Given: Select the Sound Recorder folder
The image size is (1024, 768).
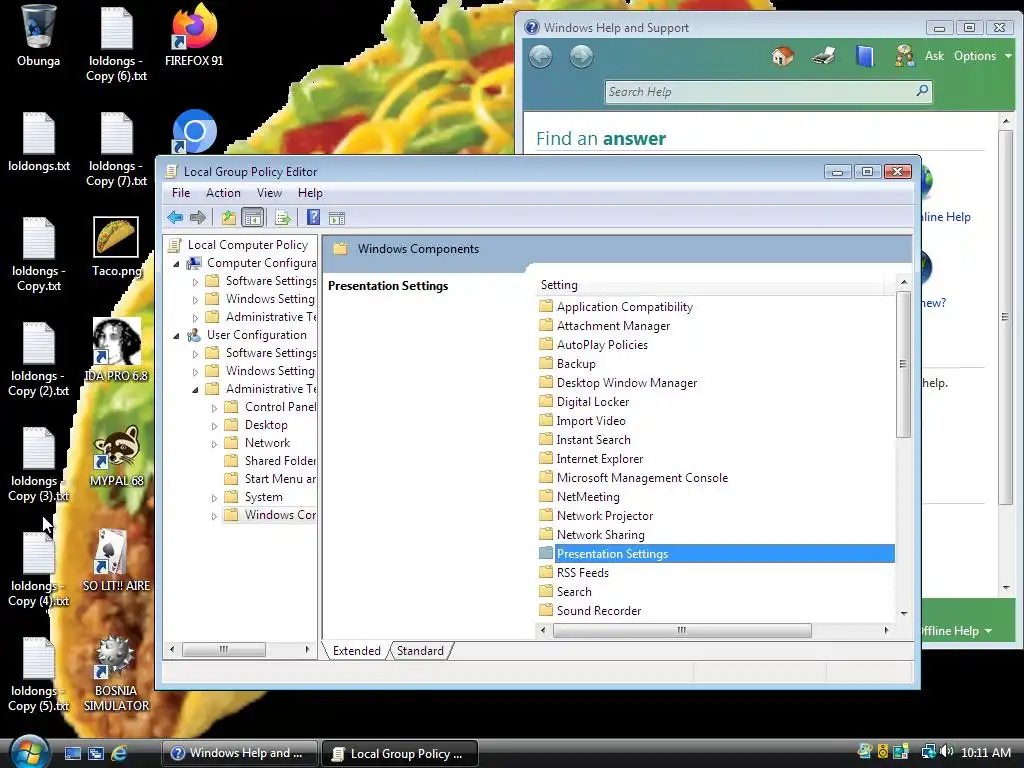Looking at the screenshot, I should click(599, 611).
